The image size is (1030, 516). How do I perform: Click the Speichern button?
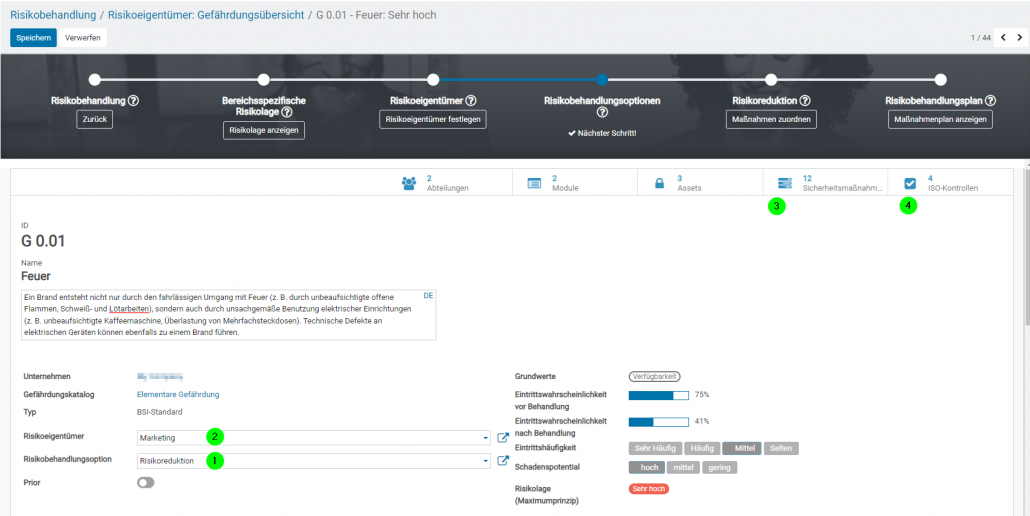click(x=33, y=38)
